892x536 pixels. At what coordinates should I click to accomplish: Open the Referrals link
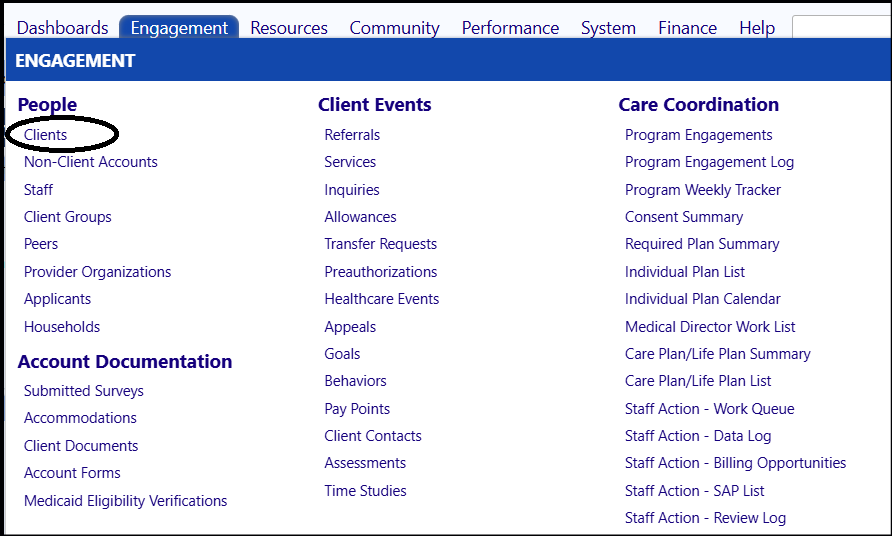tap(352, 135)
